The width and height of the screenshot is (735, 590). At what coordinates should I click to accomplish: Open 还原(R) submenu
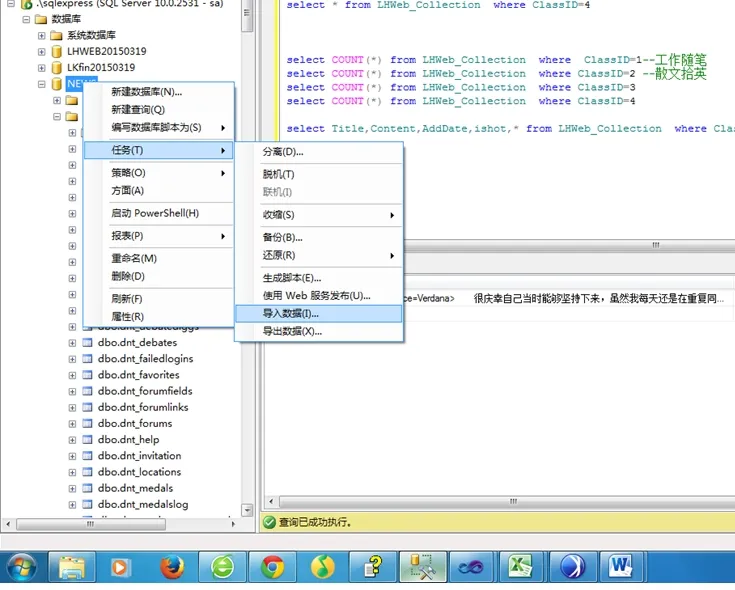pos(319,255)
